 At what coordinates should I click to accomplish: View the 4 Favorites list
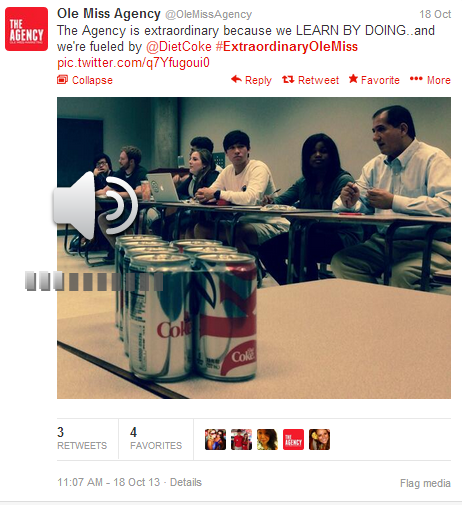(156, 438)
